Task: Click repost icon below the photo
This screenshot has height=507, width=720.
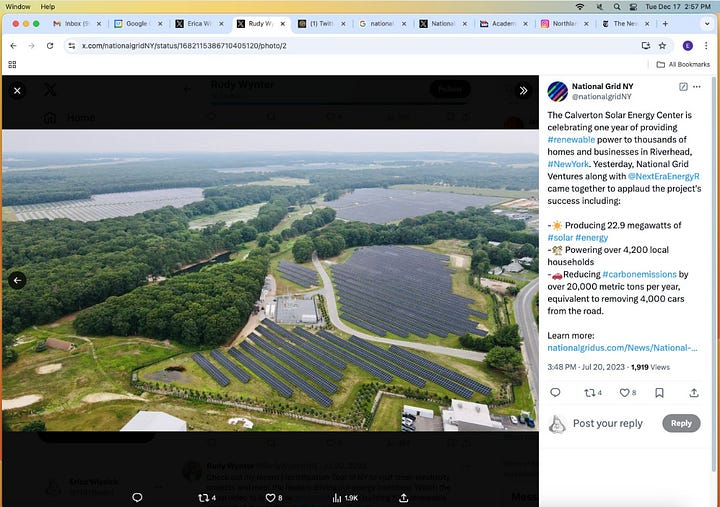Action: pyautogui.click(x=207, y=497)
